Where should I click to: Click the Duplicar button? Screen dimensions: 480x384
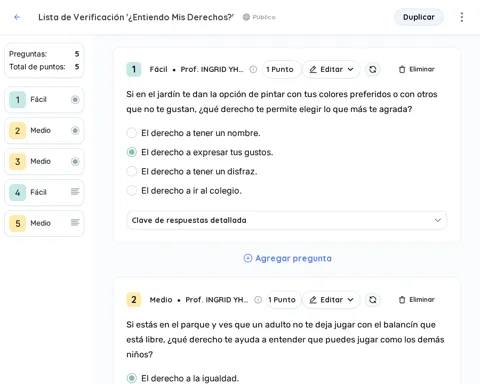[419, 17]
